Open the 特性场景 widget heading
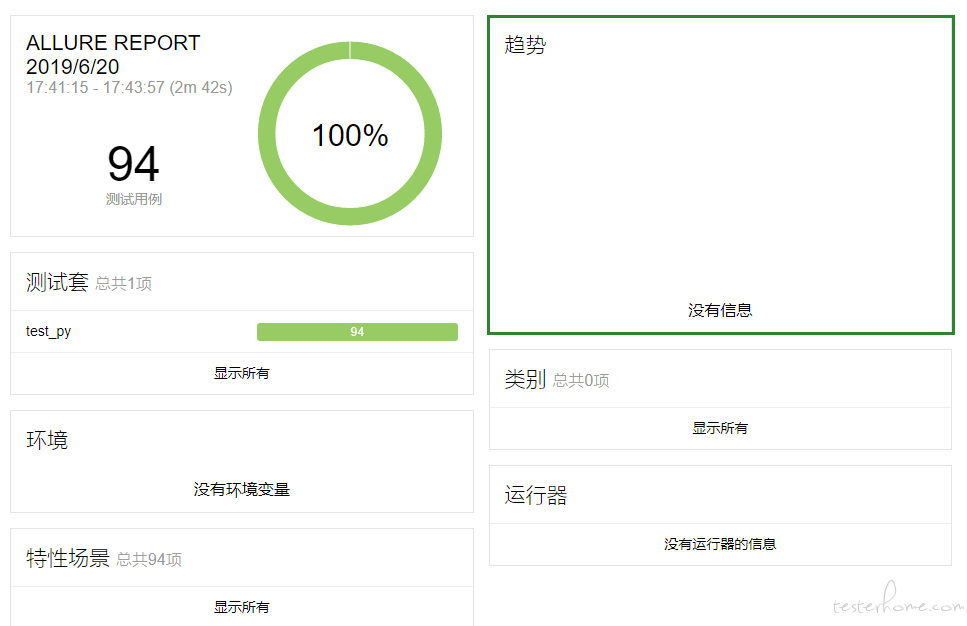This screenshot has height=626, width=967. click(x=68, y=558)
